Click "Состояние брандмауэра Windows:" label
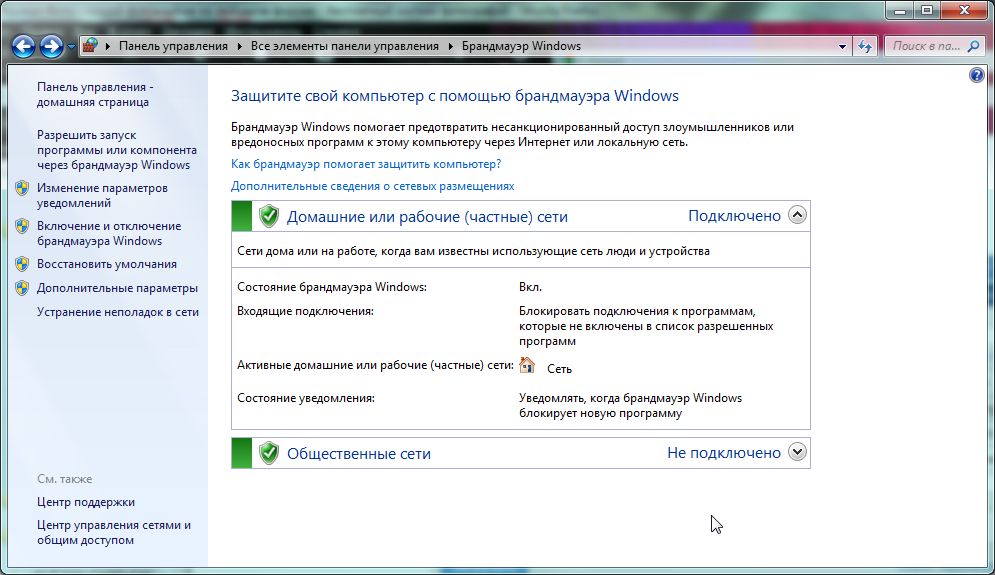This screenshot has height=575, width=995. (x=332, y=287)
